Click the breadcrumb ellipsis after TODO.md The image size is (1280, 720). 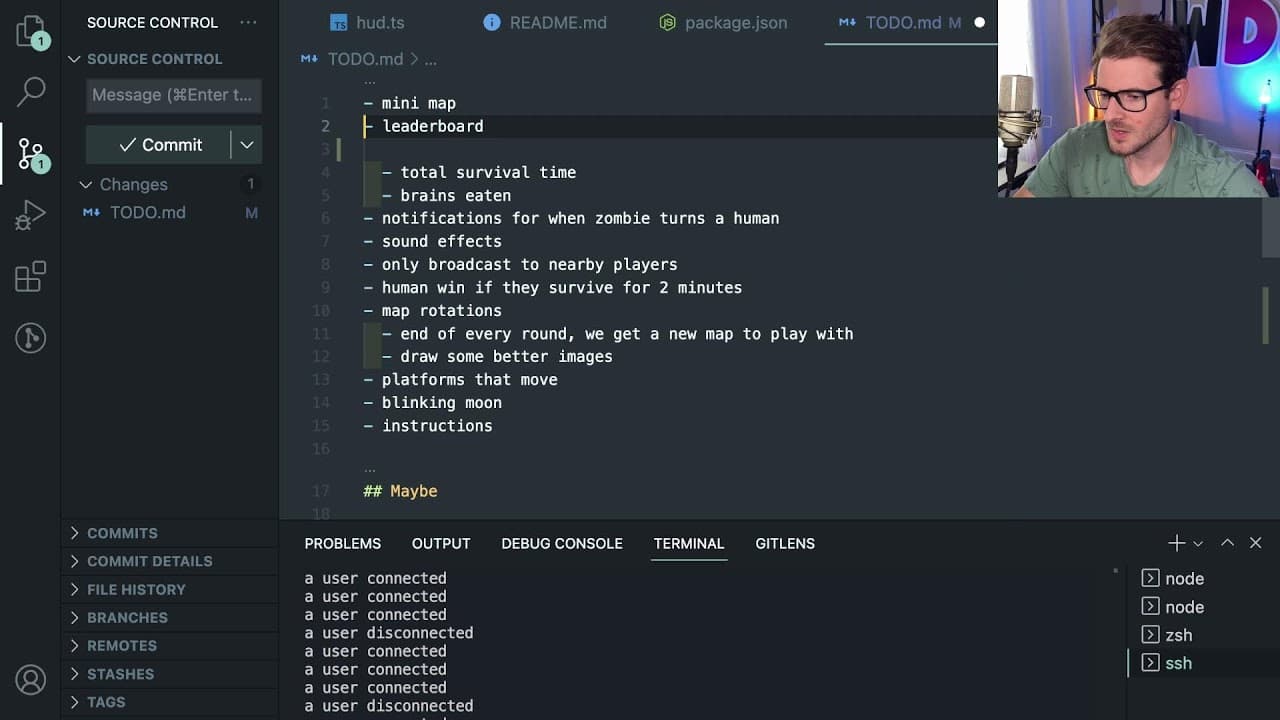click(x=430, y=59)
